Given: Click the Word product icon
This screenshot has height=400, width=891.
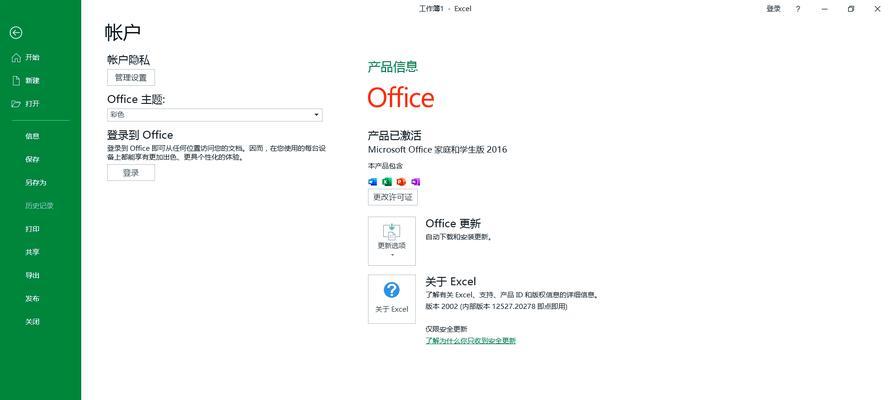Looking at the screenshot, I should click(373, 182).
